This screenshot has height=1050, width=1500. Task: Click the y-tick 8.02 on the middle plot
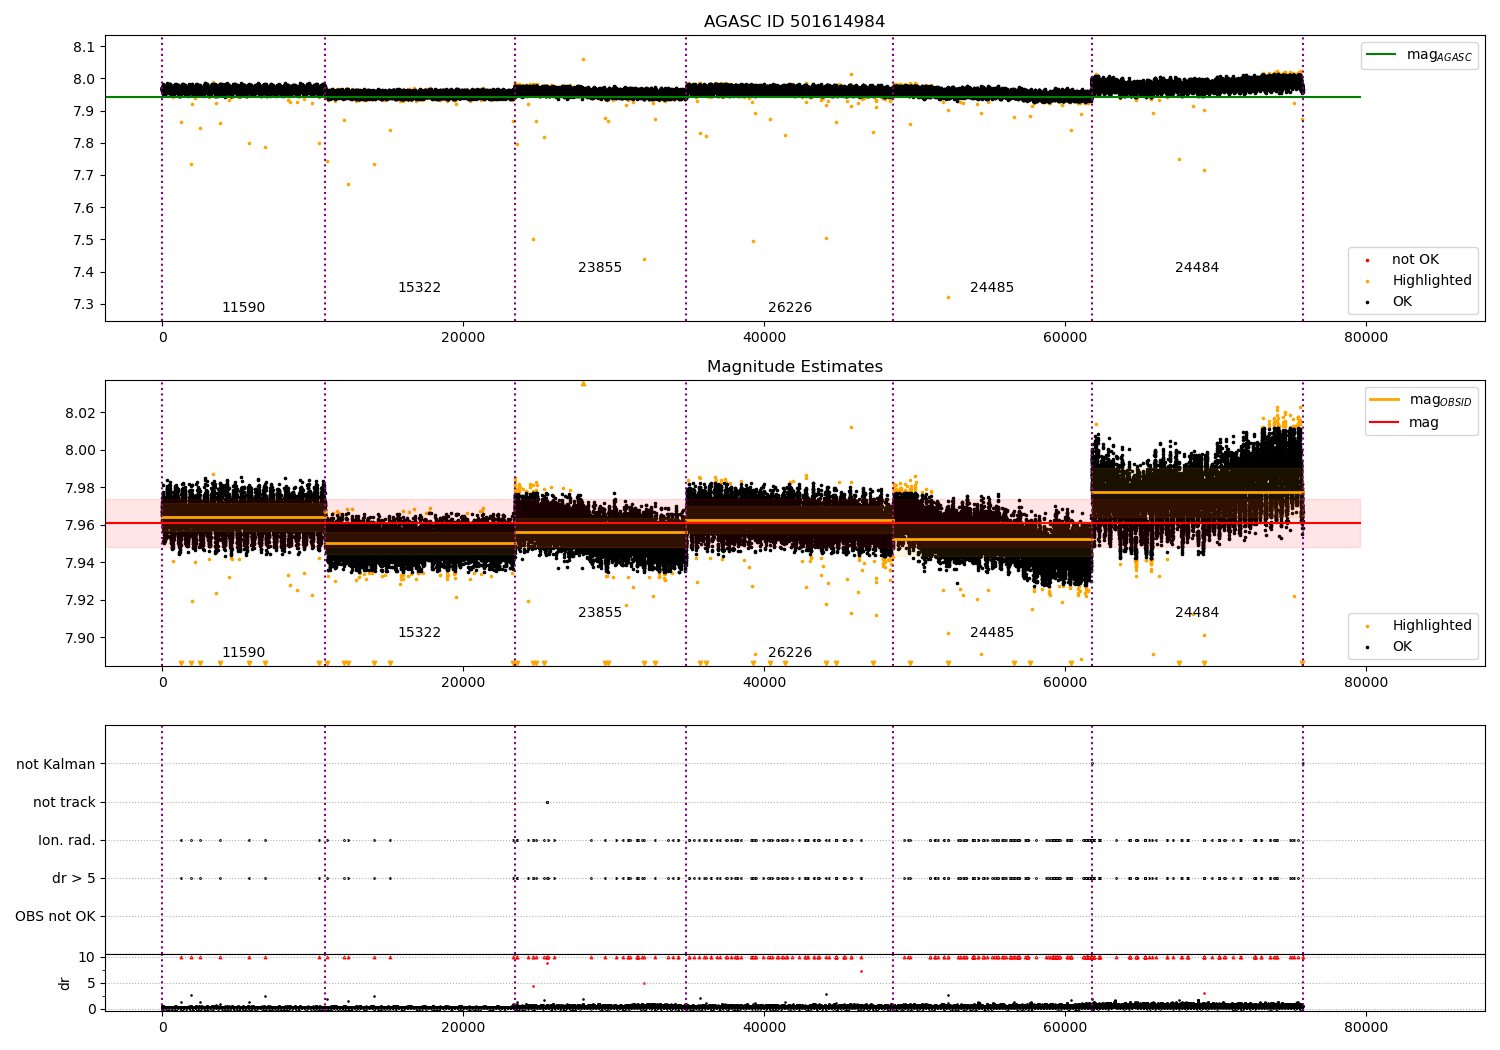pyautogui.click(x=80, y=413)
